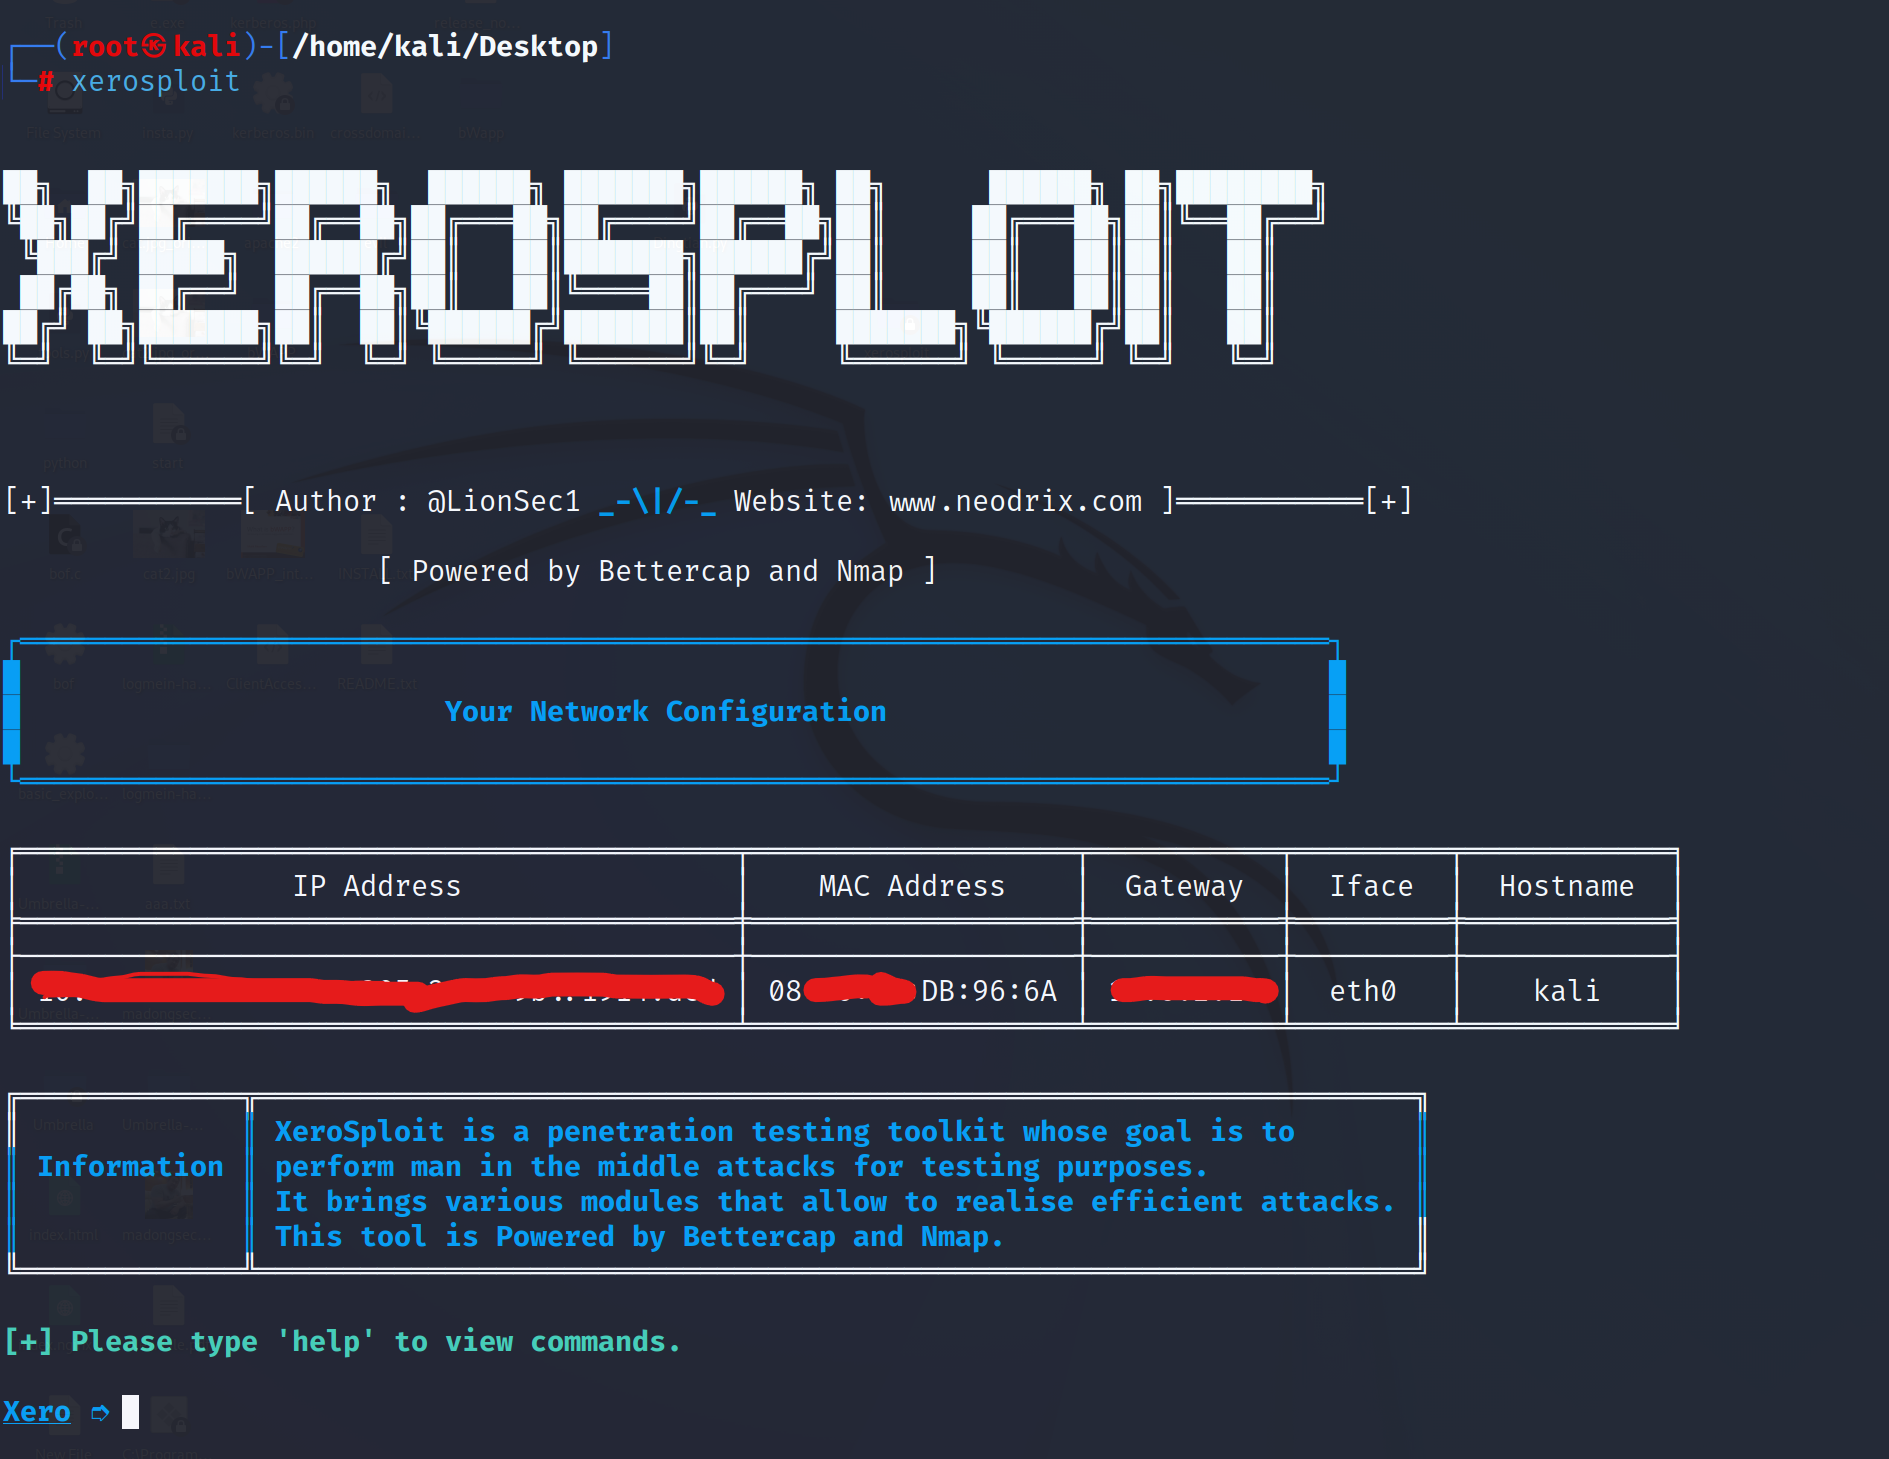
Task: Click the '[+]' marker left of Author line
Action: tap(28, 501)
